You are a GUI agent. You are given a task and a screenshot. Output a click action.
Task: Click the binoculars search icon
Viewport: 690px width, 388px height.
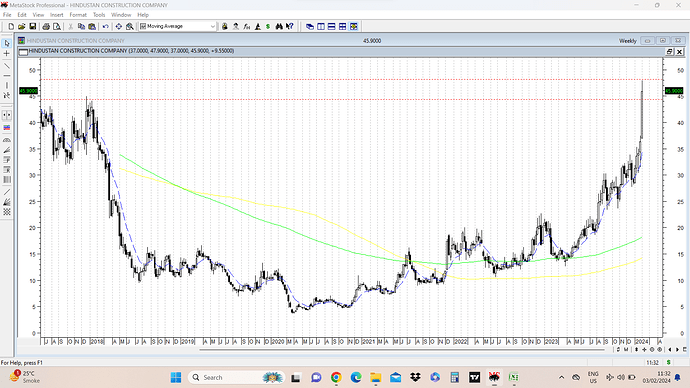tap(279, 26)
